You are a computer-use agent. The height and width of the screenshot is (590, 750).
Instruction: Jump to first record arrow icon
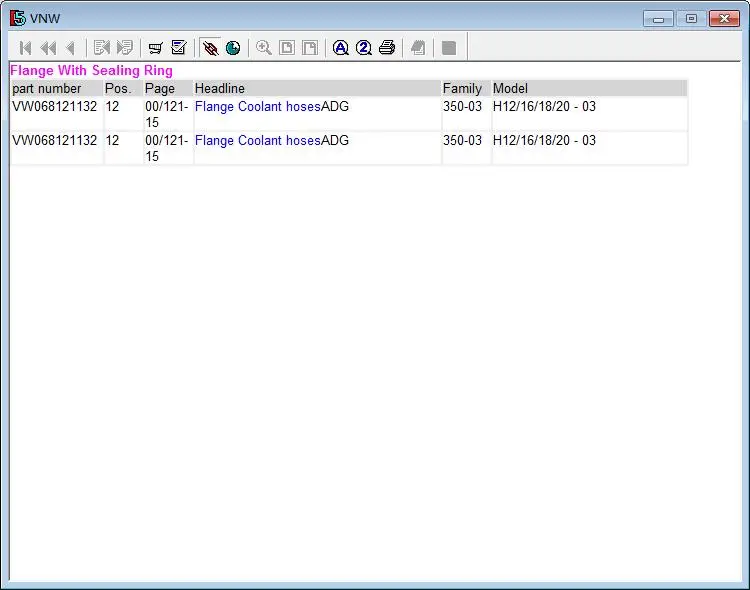pyautogui.click(x=25, y=48)
